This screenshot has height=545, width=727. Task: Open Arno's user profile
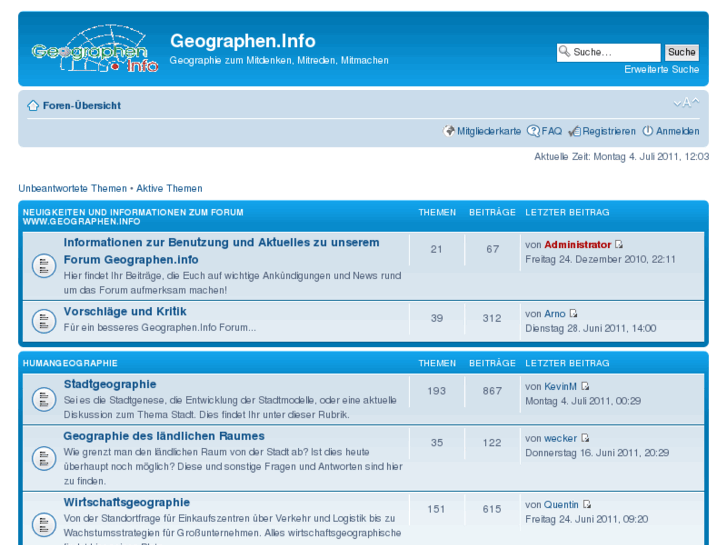point(555,314)
